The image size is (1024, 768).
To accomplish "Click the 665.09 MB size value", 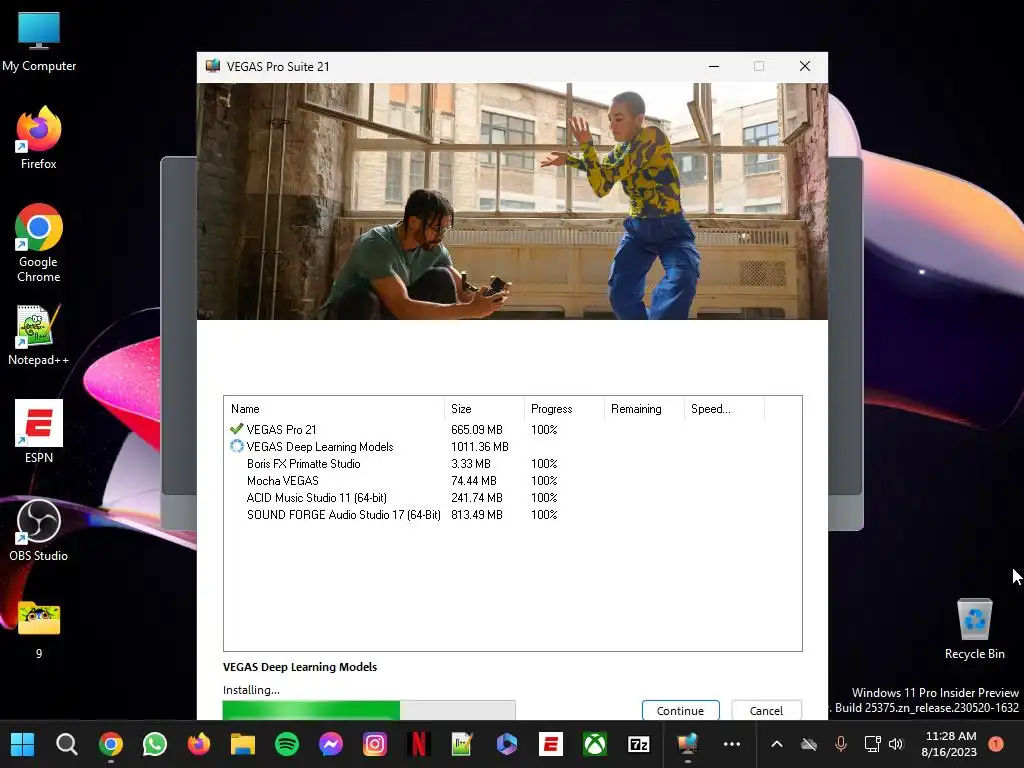I will [x=477, y=430].
